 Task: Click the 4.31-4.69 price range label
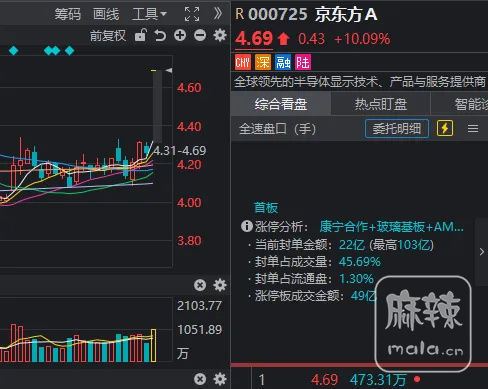tap(180, 151)
